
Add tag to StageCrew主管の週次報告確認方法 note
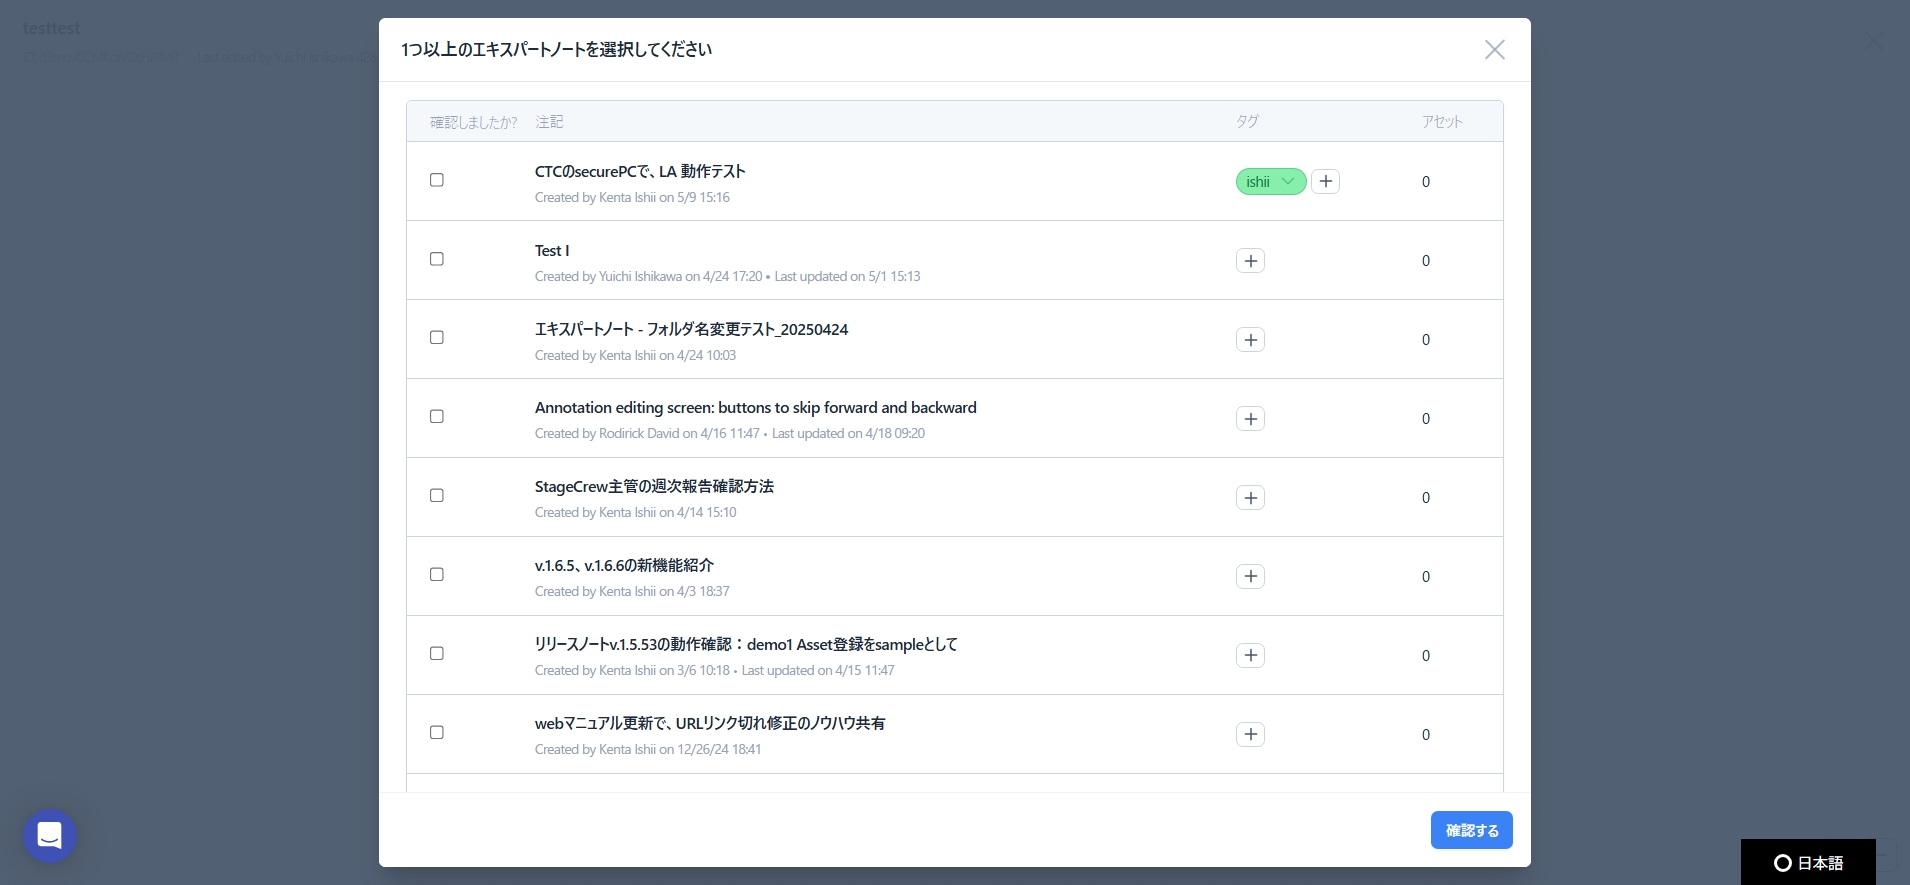click(1250, 498)
